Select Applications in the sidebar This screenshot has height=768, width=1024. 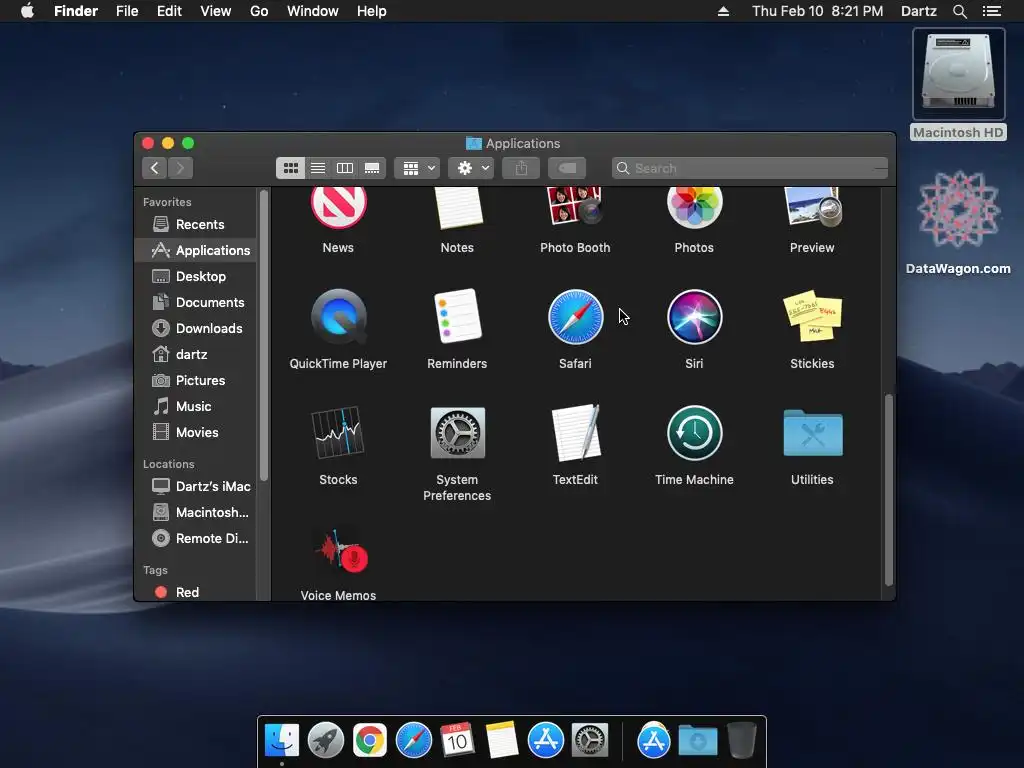(x=195, y=251)
